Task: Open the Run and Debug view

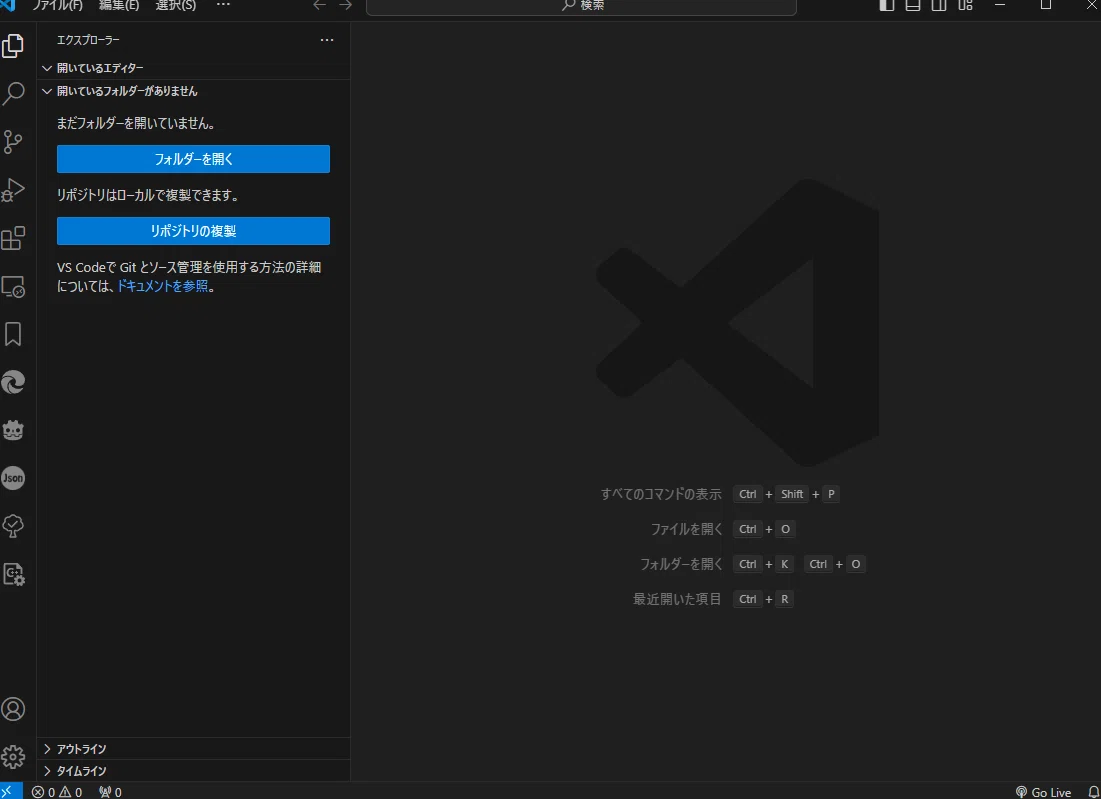Action: click(13, 190)
